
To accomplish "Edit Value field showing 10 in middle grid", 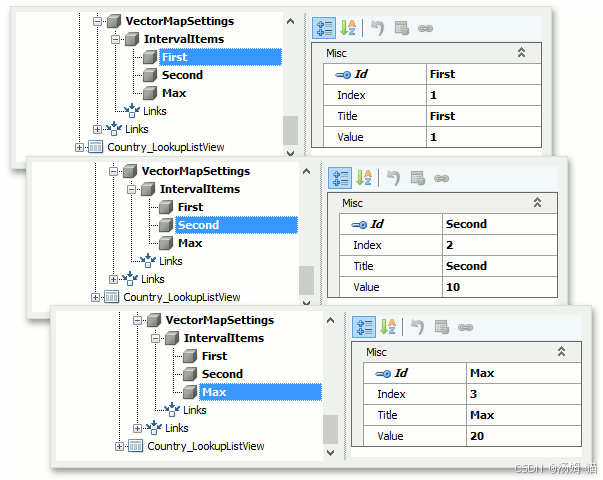I will tap(499, 287).
